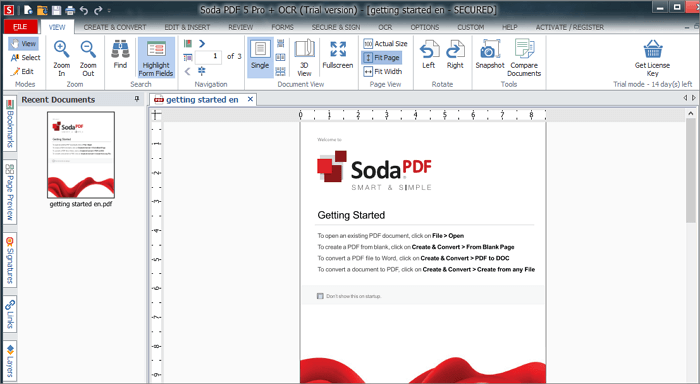The height and width of the screenshot is (384, 700).
Task: Expand the quick access toolbar dropdown
Action: point(109,10)
